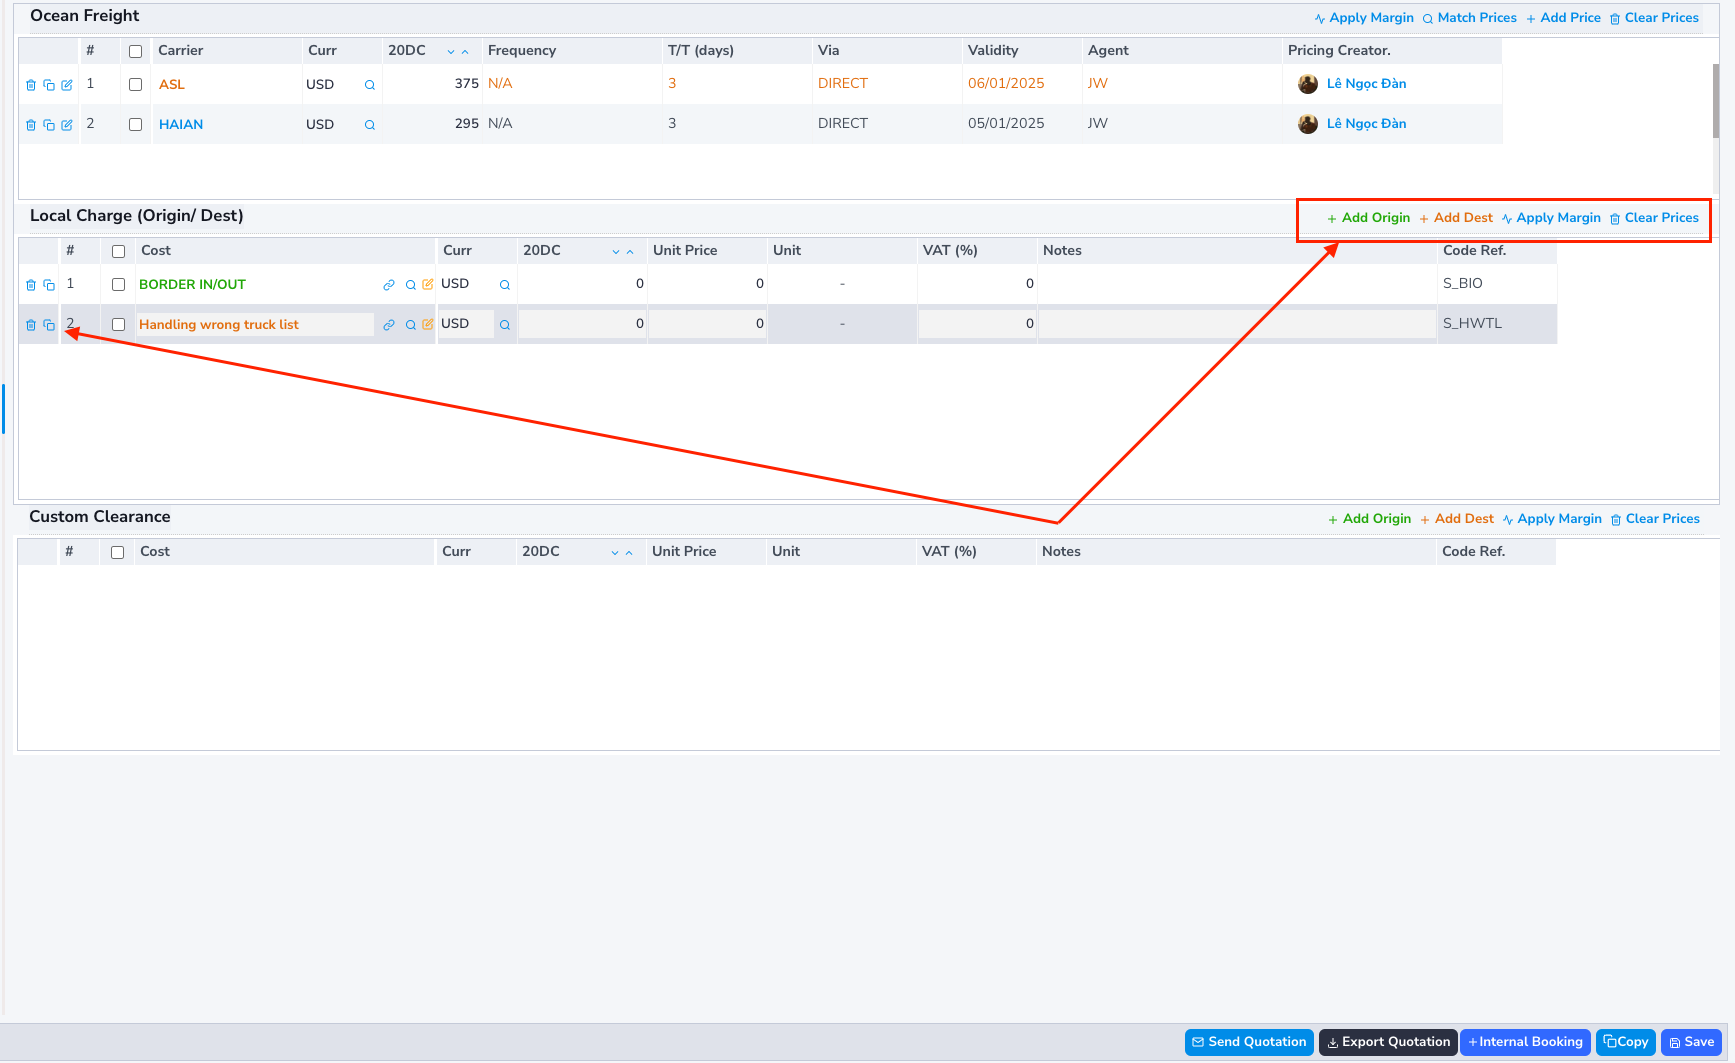The image size is (1735, 1063).
Task: Delete the ASL carrier row
Action: coord(30,85)
